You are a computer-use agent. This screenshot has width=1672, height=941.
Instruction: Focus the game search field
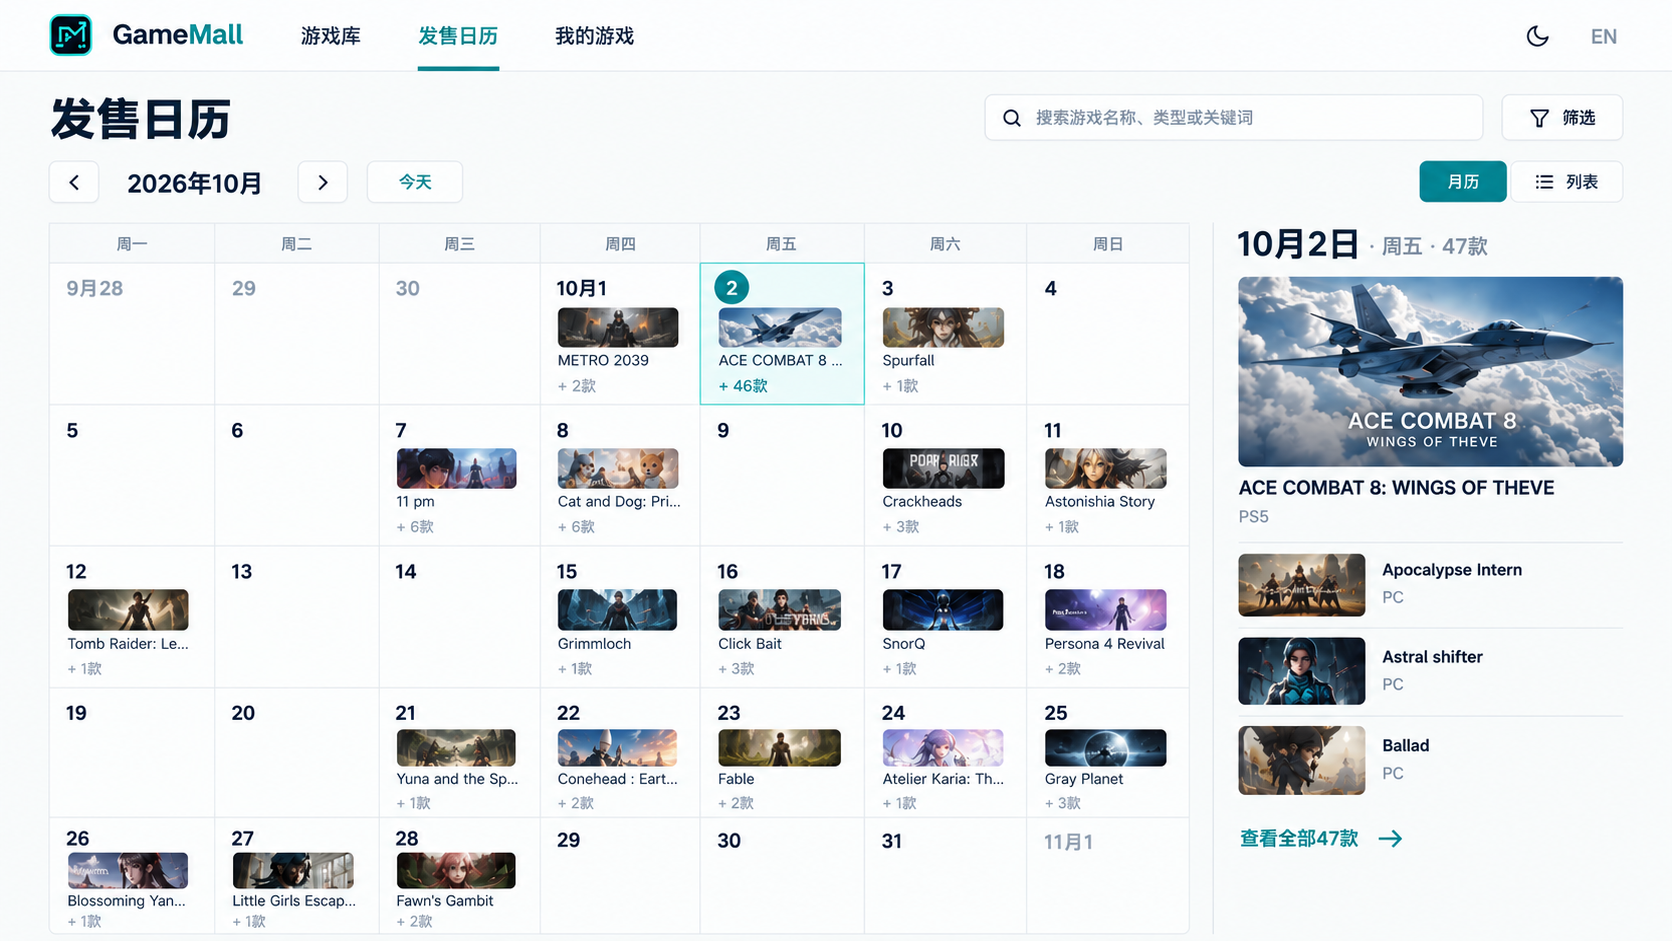[1233, 118]
